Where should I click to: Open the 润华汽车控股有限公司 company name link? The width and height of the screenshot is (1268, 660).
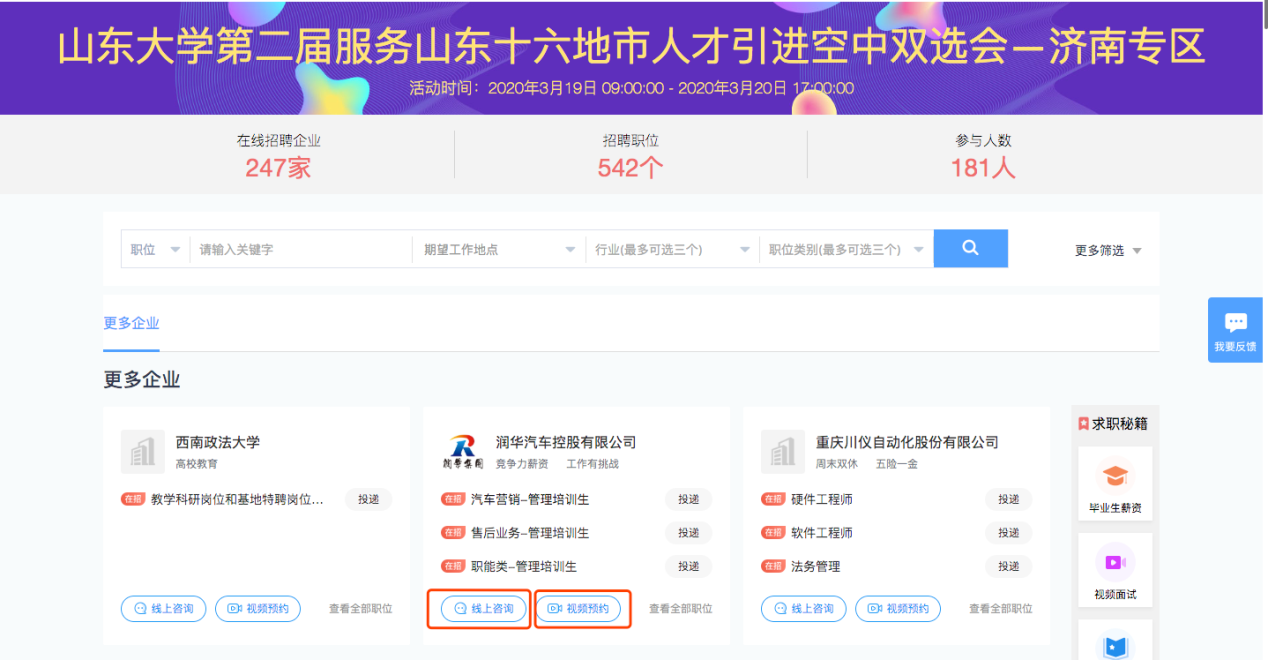566,442
